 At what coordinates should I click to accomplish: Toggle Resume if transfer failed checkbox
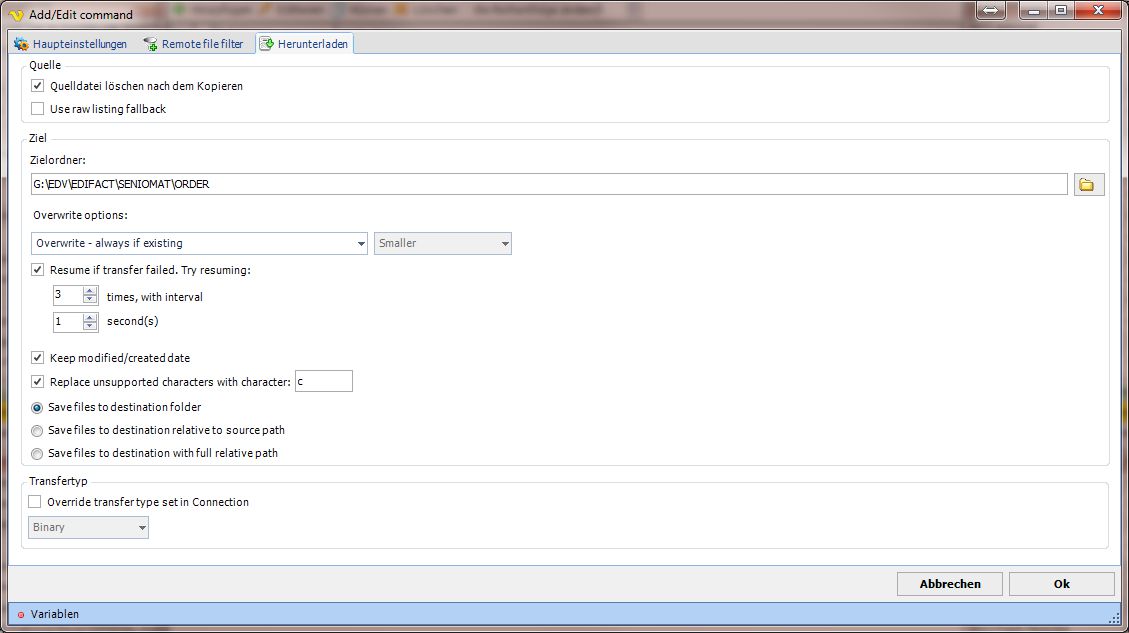coord(38,270)
